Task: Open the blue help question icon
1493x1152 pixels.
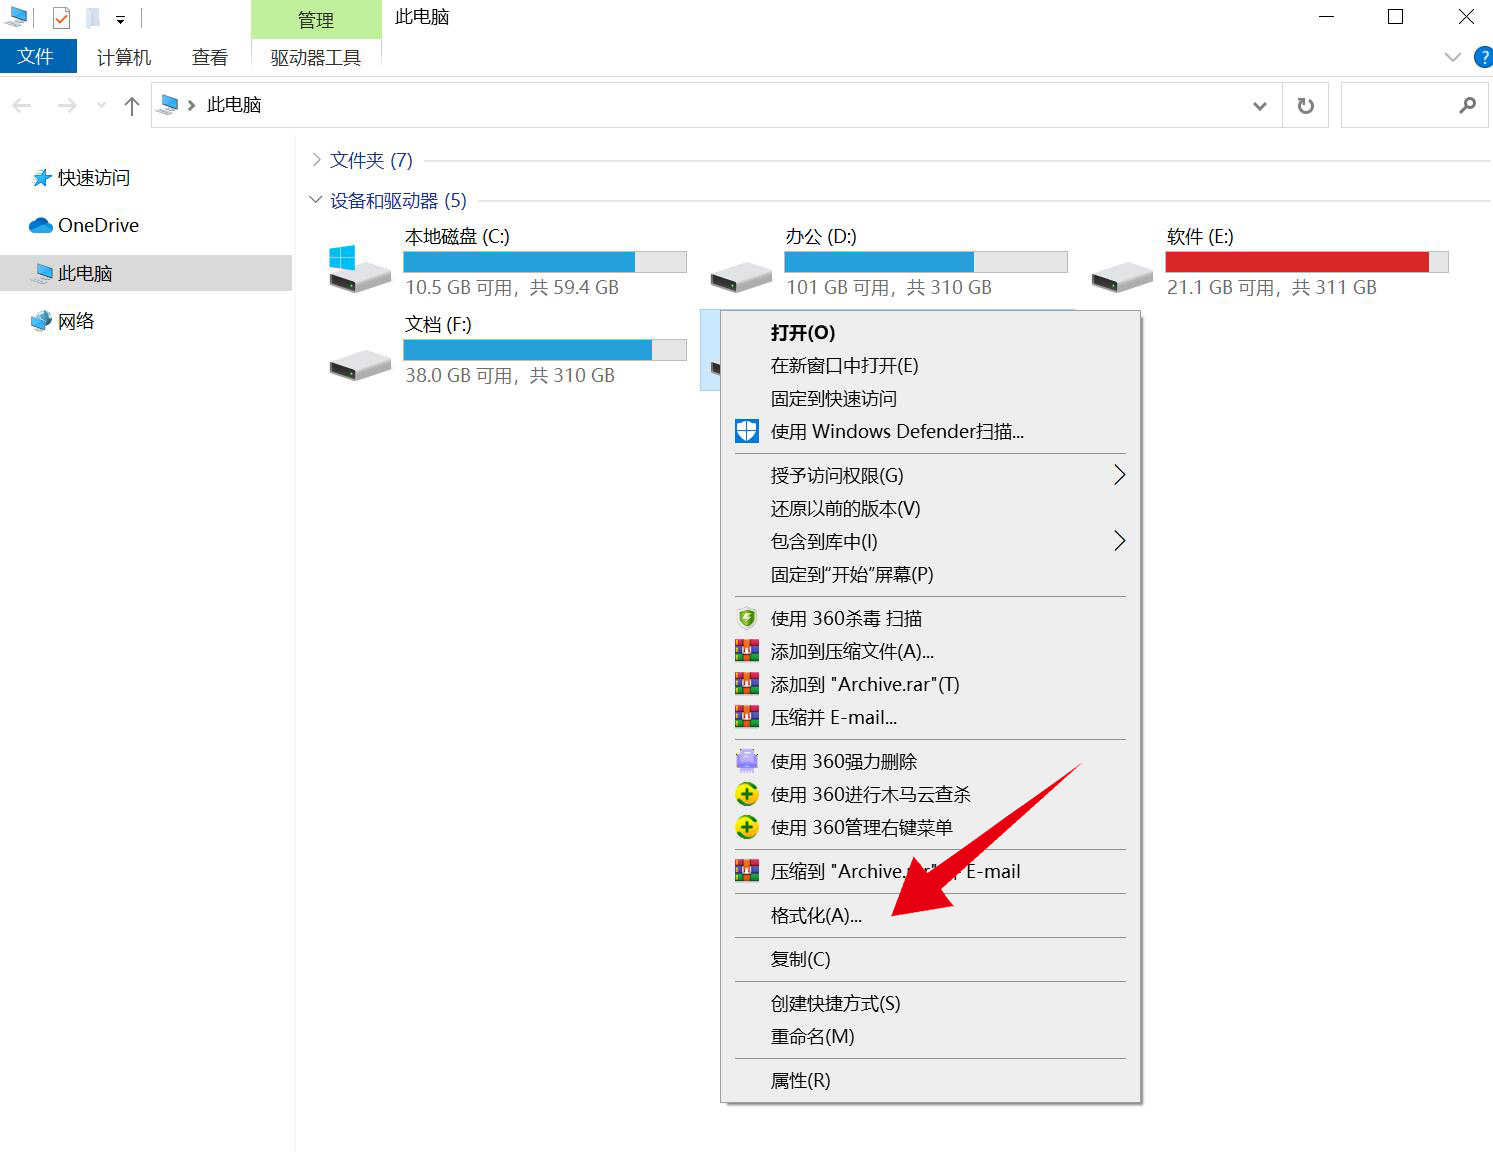Action: [x=1484, y=57]
